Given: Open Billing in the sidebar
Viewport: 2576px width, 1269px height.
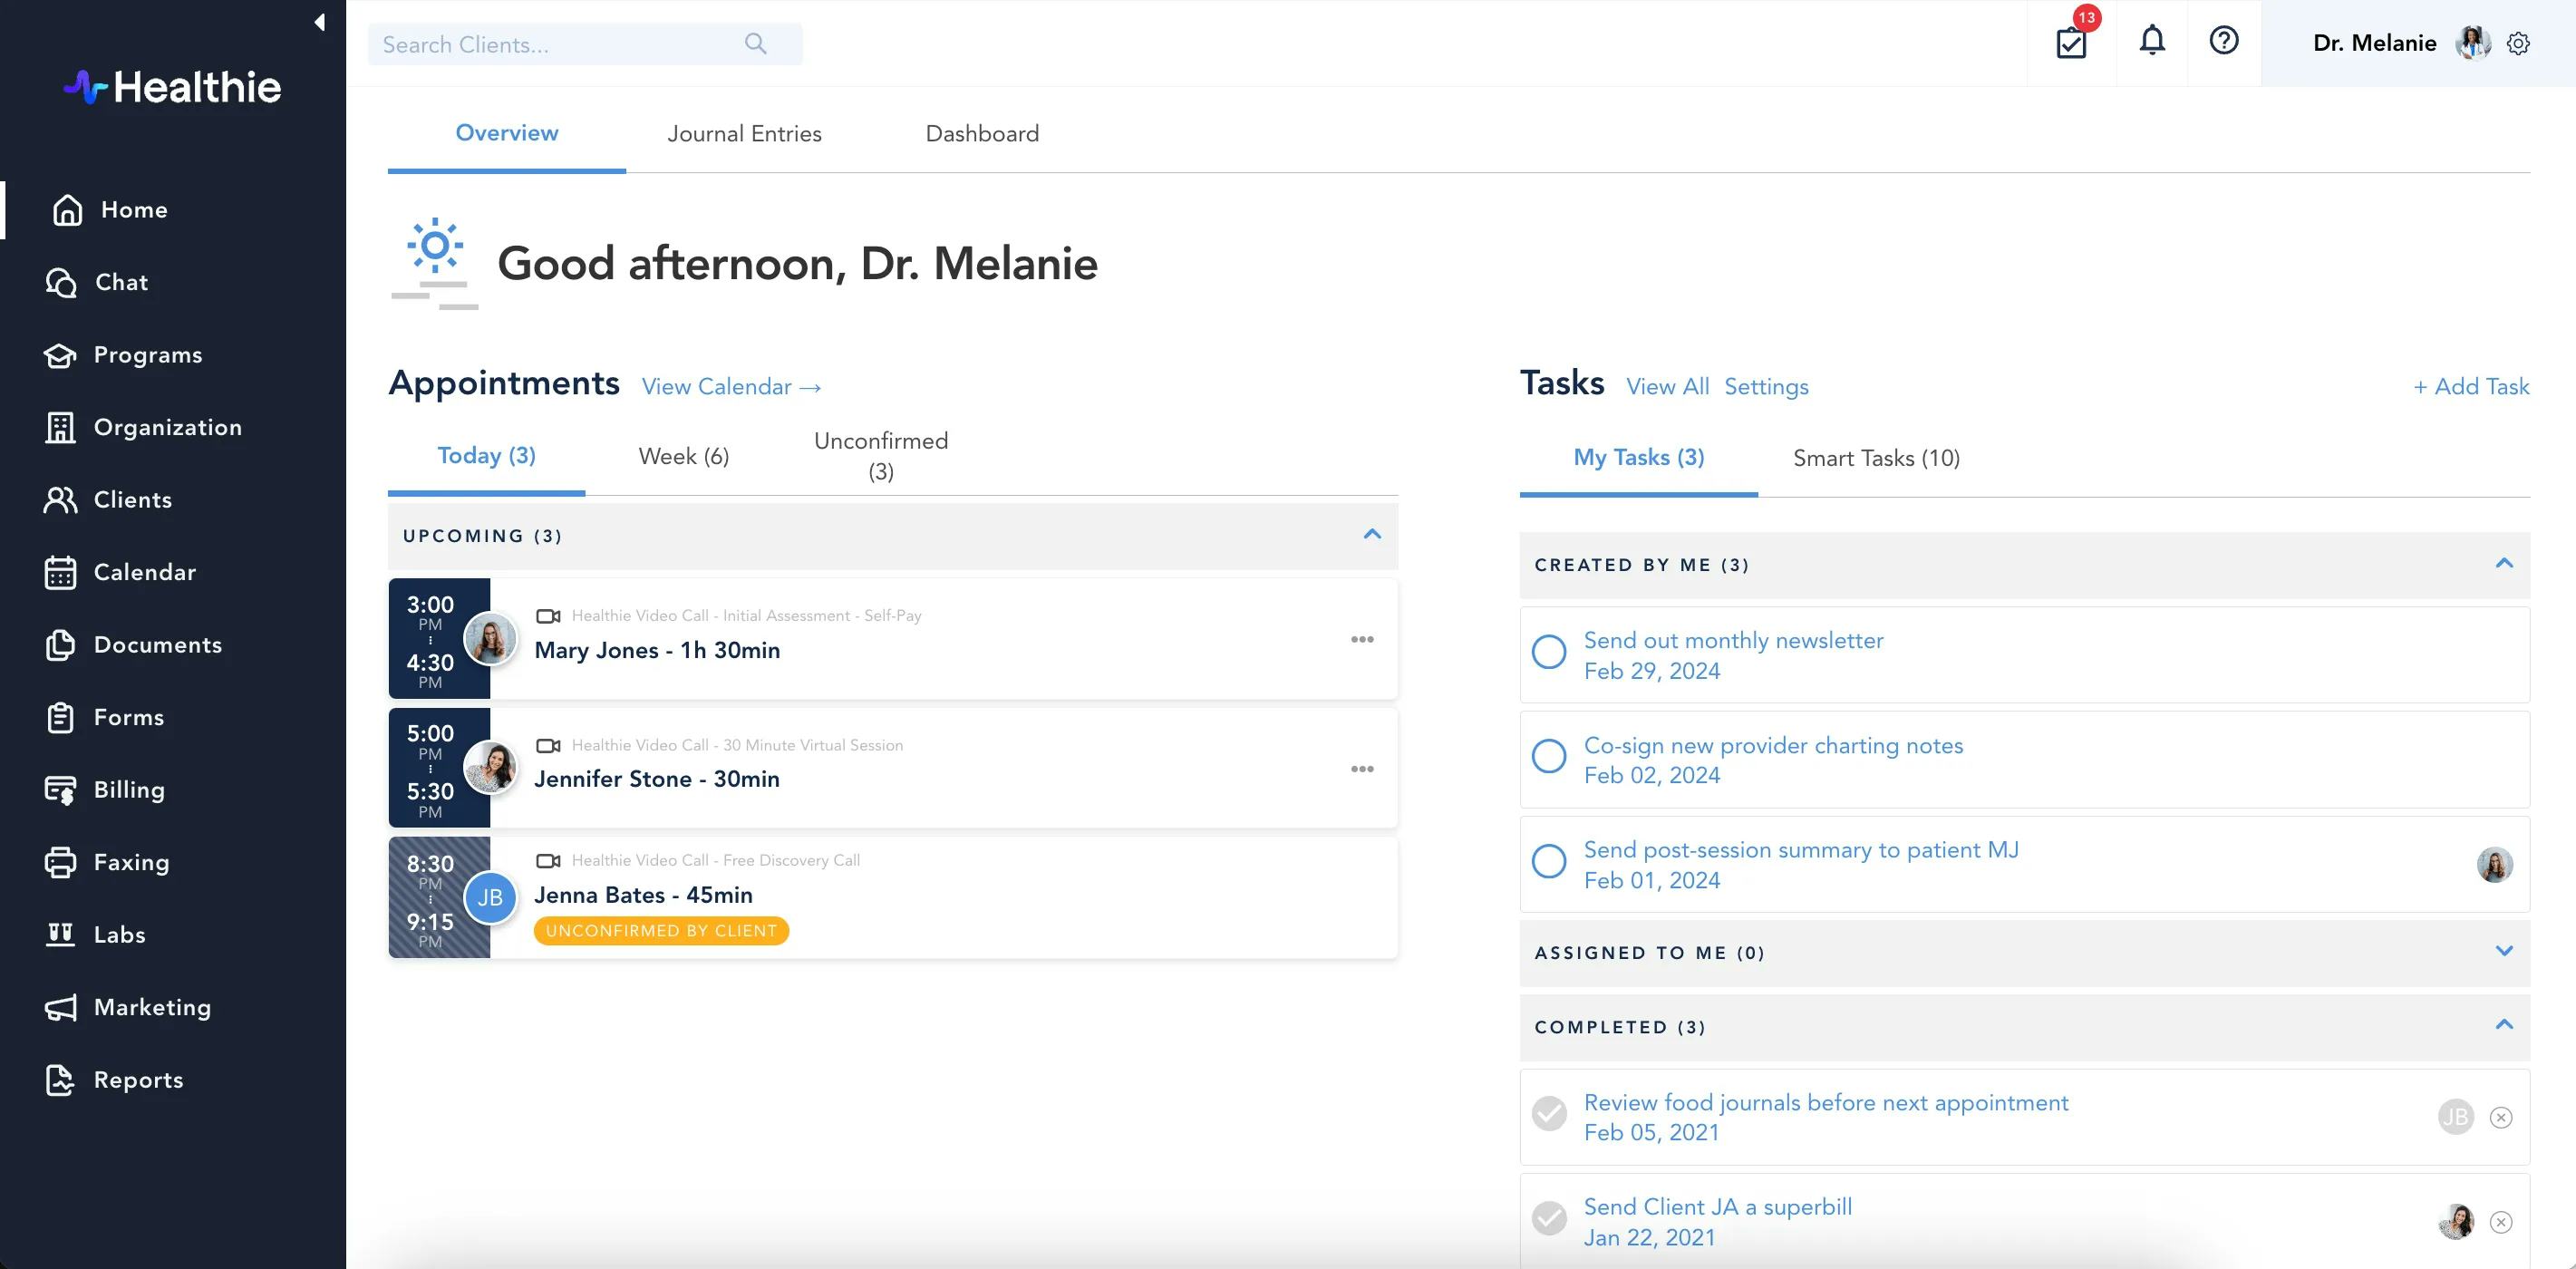Looking at the screenshot, I should (129, 790).
